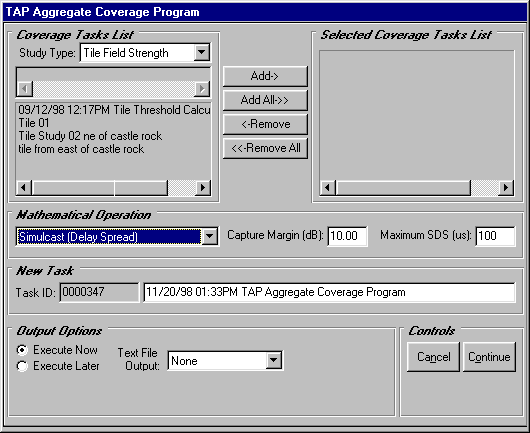The height and width of the screenshot is (433, 530).
Task: Click the Add All->> button
Action: (265, 100)
